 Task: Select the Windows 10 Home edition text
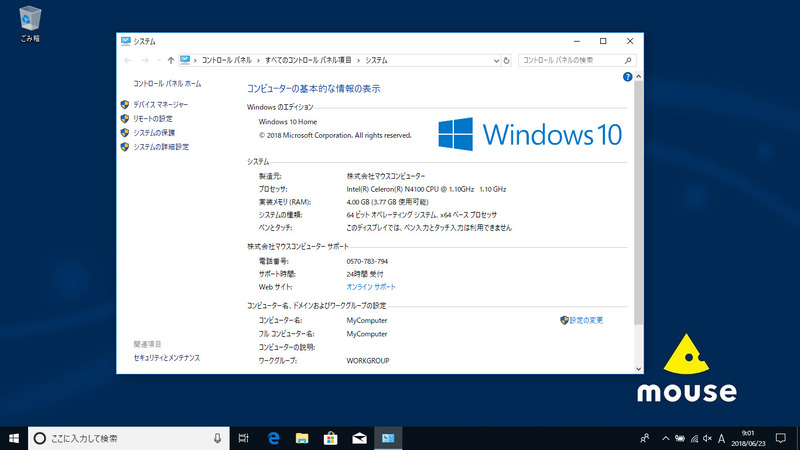tap(288, 122)
